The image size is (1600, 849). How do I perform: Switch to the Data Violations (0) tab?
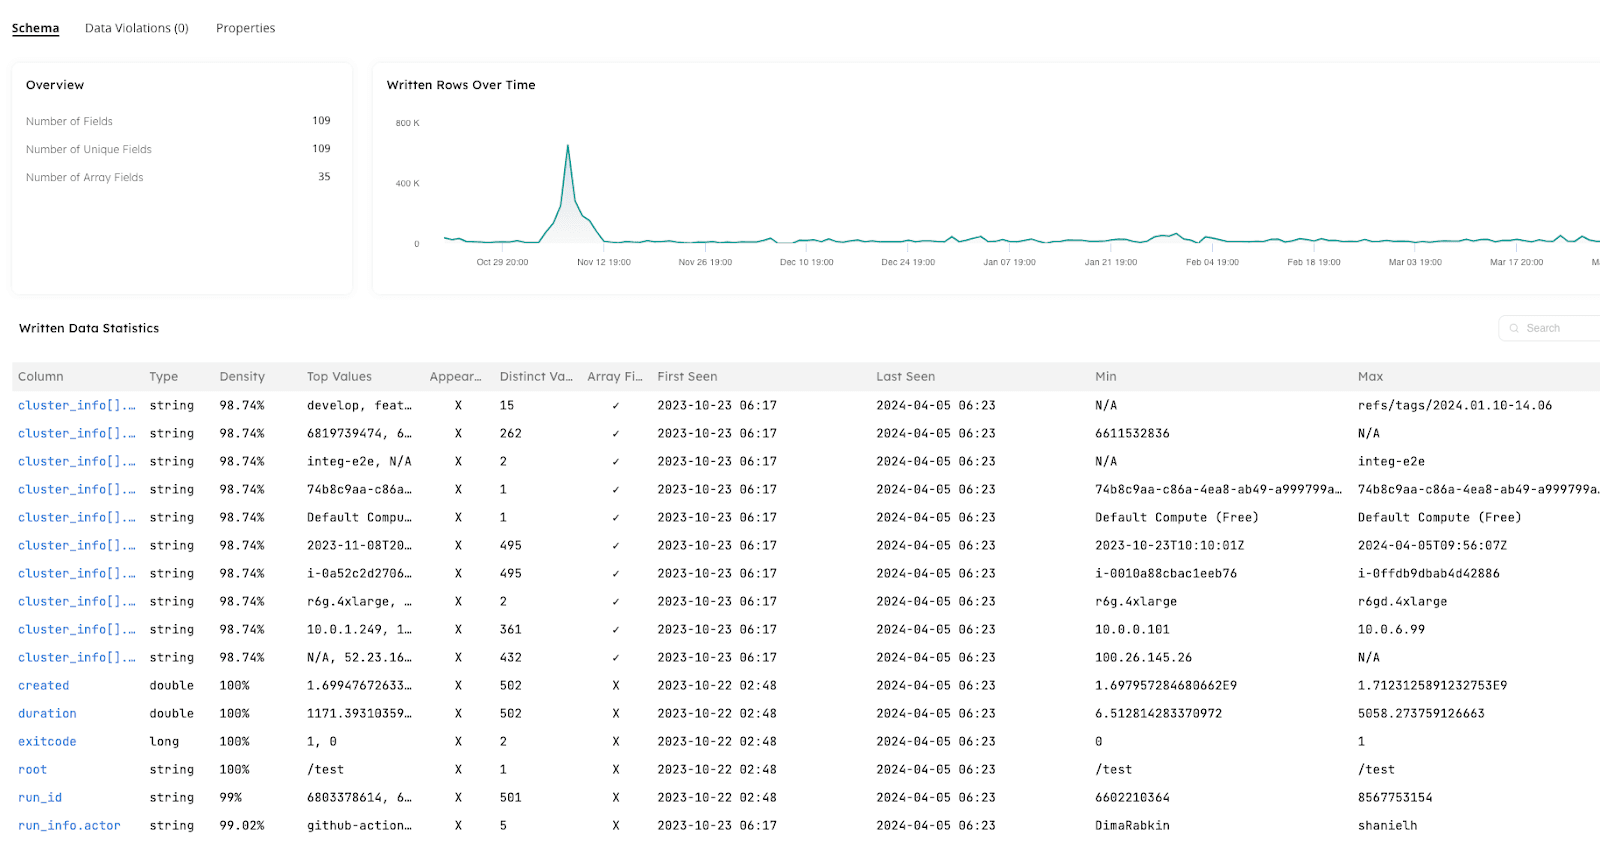coord(136,28)
